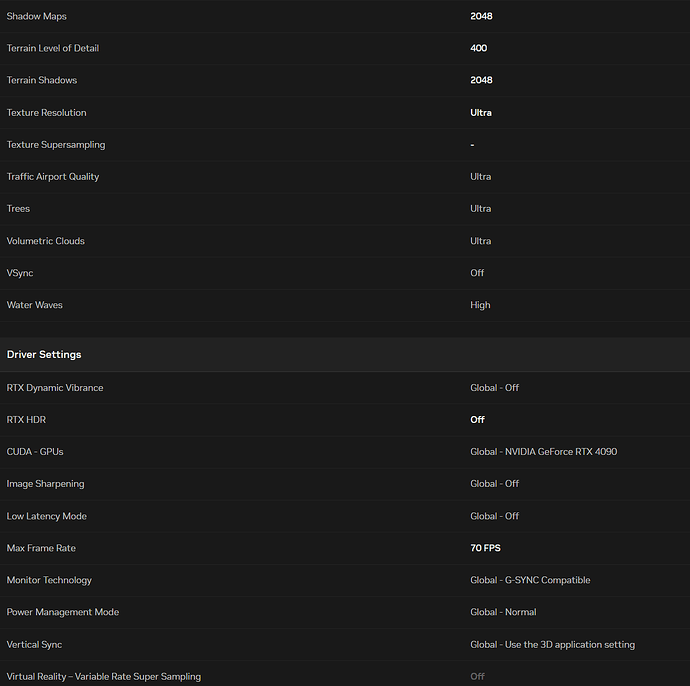Select the Low Latency Mode label

47,516
